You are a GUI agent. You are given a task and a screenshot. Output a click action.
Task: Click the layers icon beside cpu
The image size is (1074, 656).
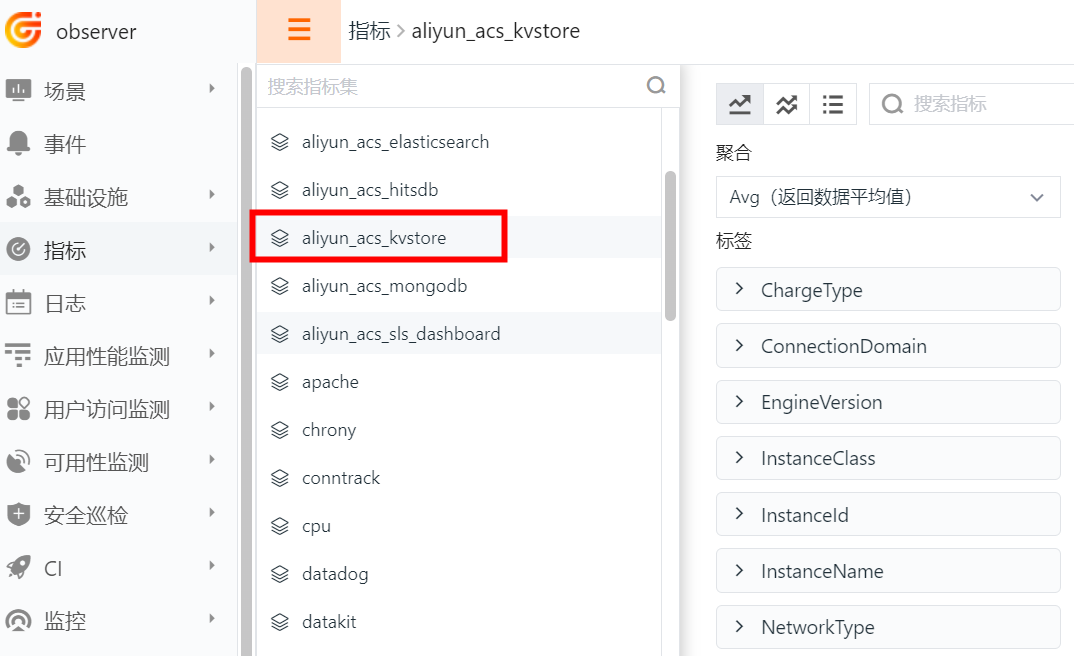tap(279, 525)
